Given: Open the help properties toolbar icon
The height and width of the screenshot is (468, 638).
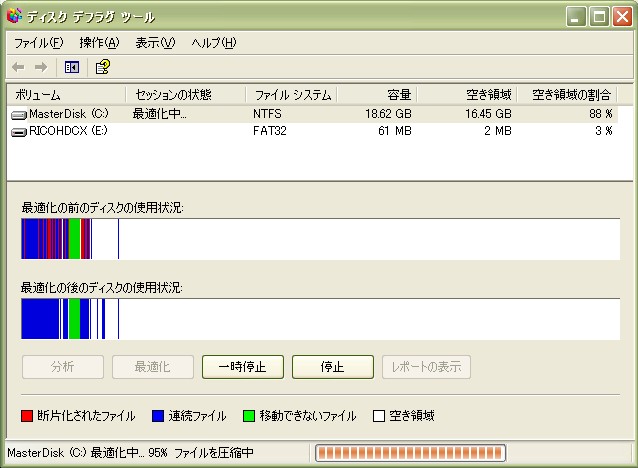Looking at the screenshot, I should (x=103, y=67).
